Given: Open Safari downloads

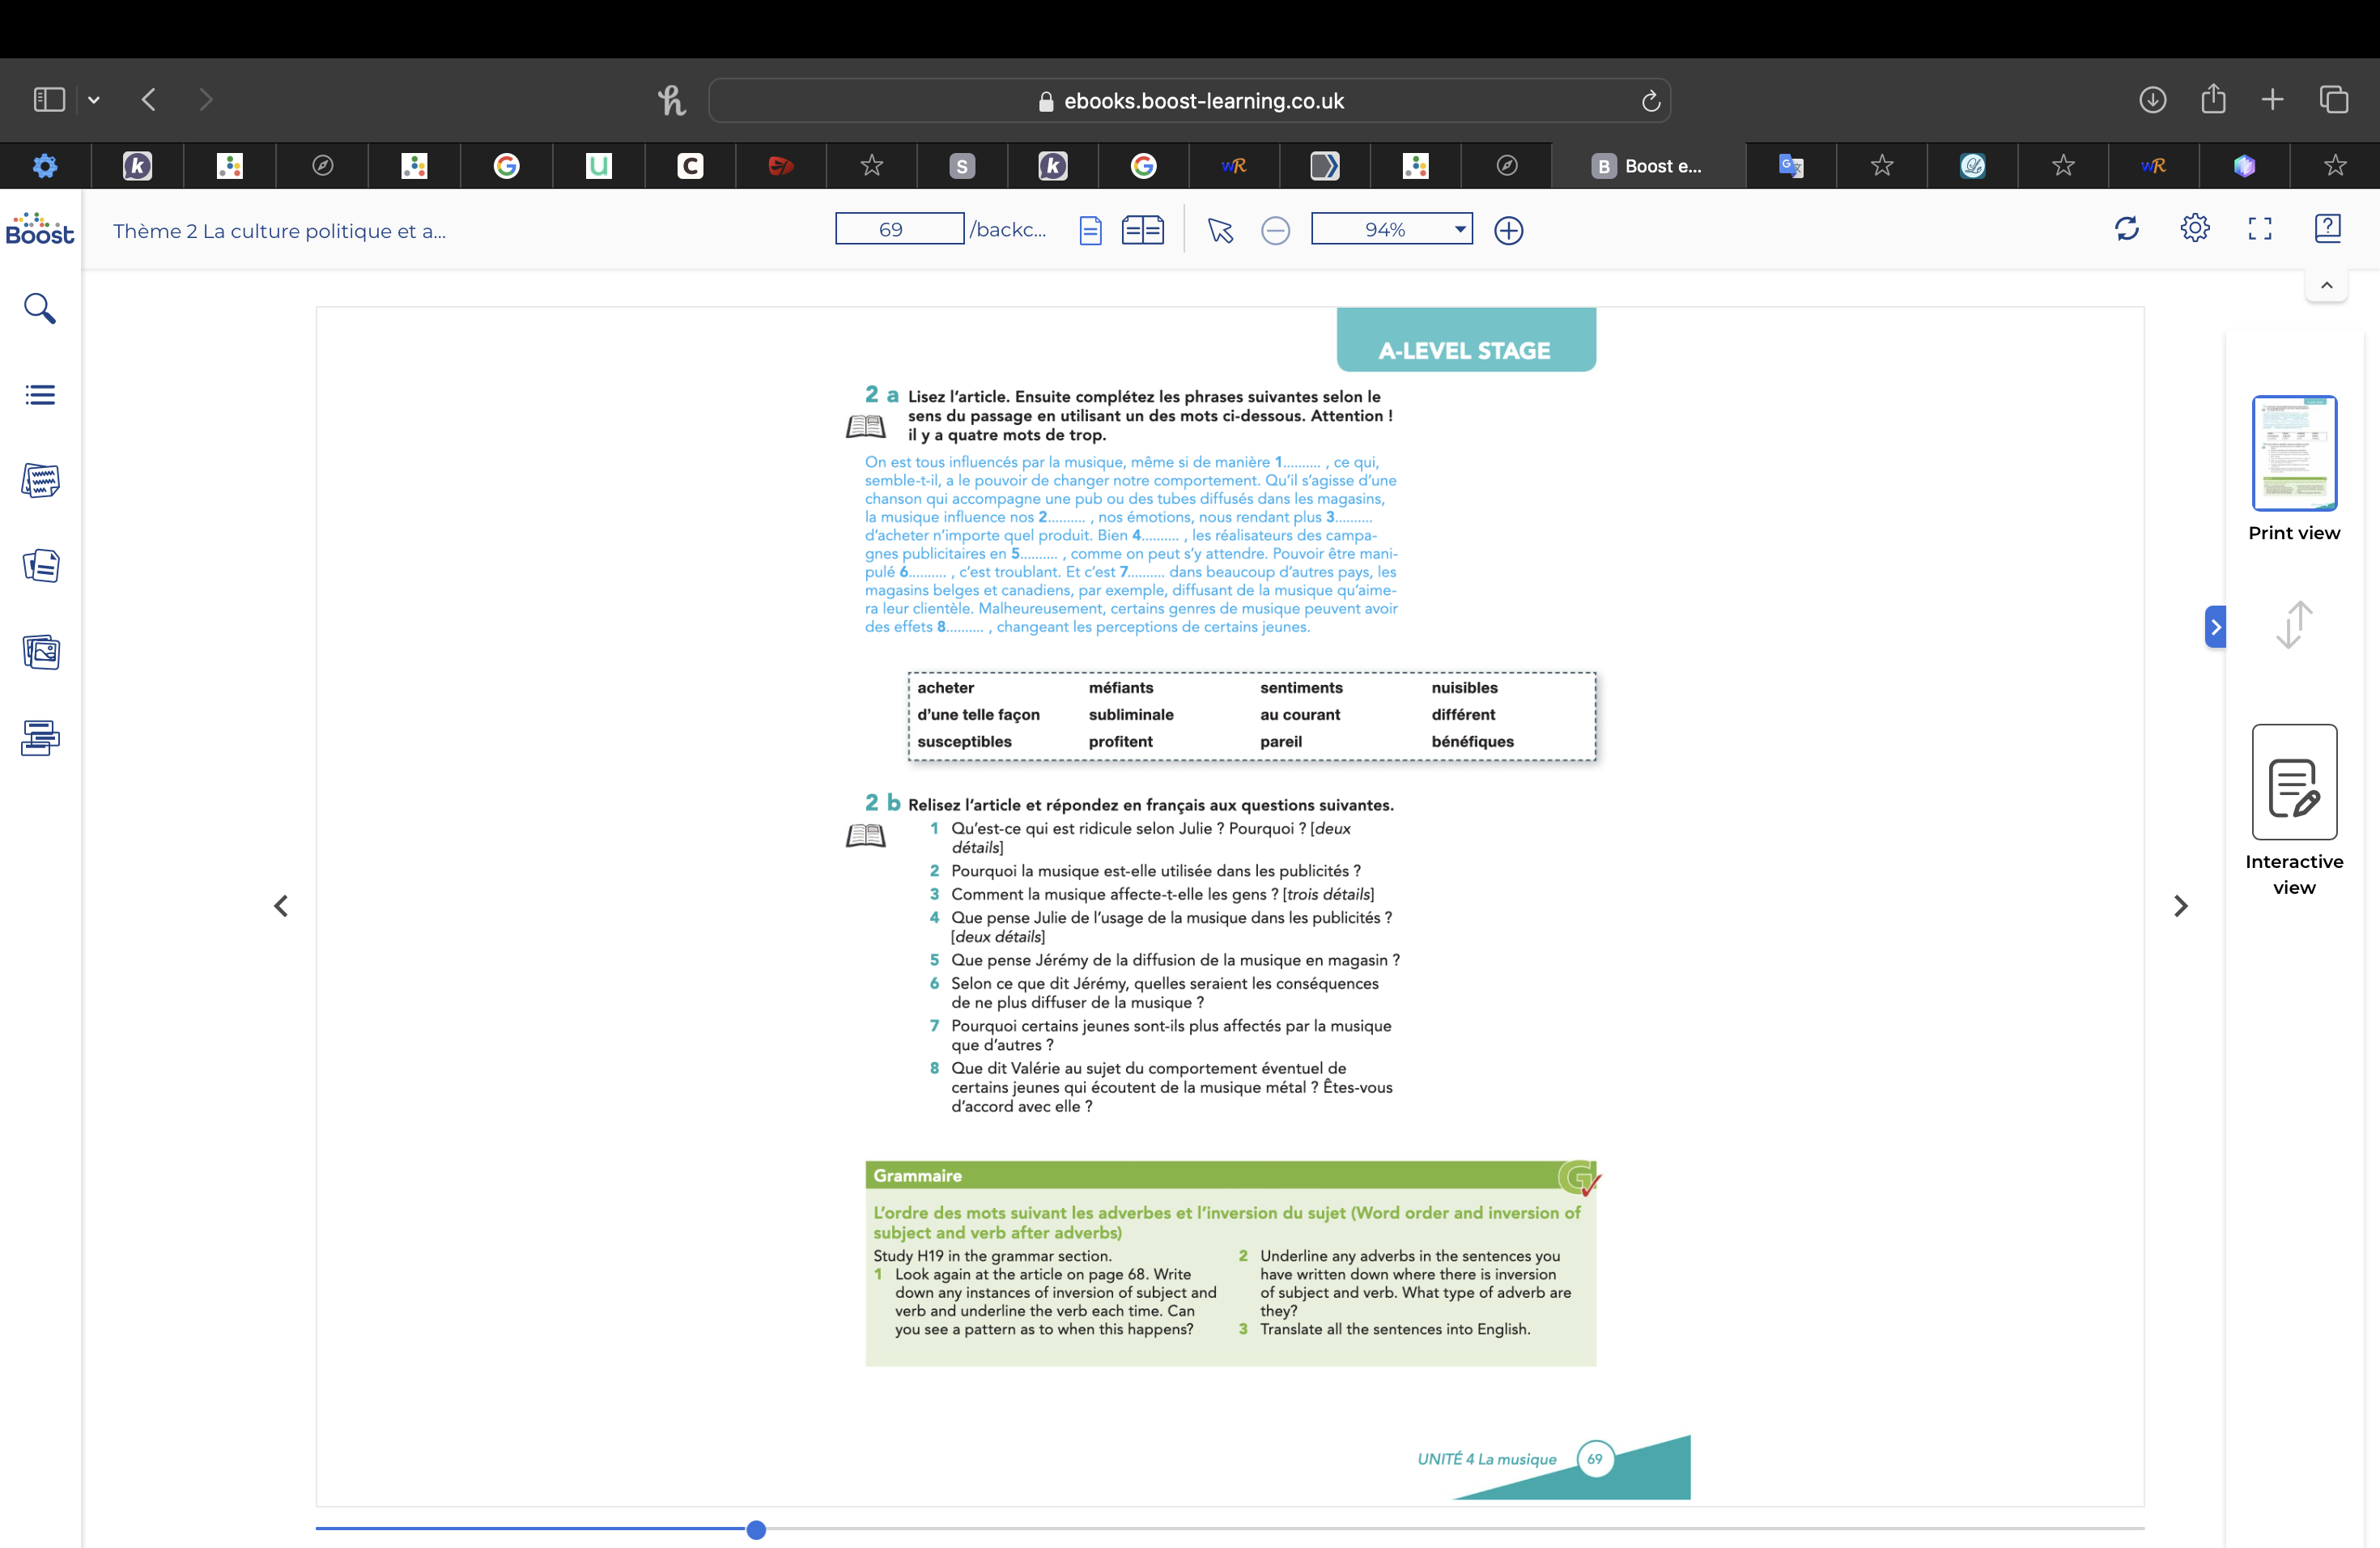Looking at the screenshot, I should point(2152,100).
